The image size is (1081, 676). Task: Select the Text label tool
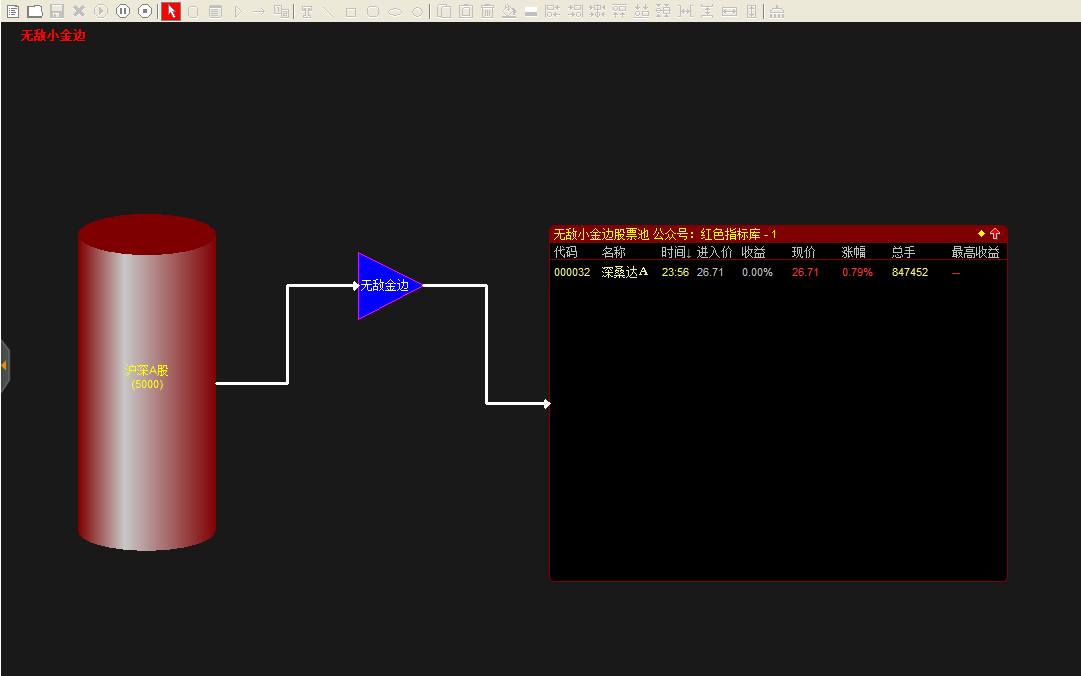(x=308, y=11)
